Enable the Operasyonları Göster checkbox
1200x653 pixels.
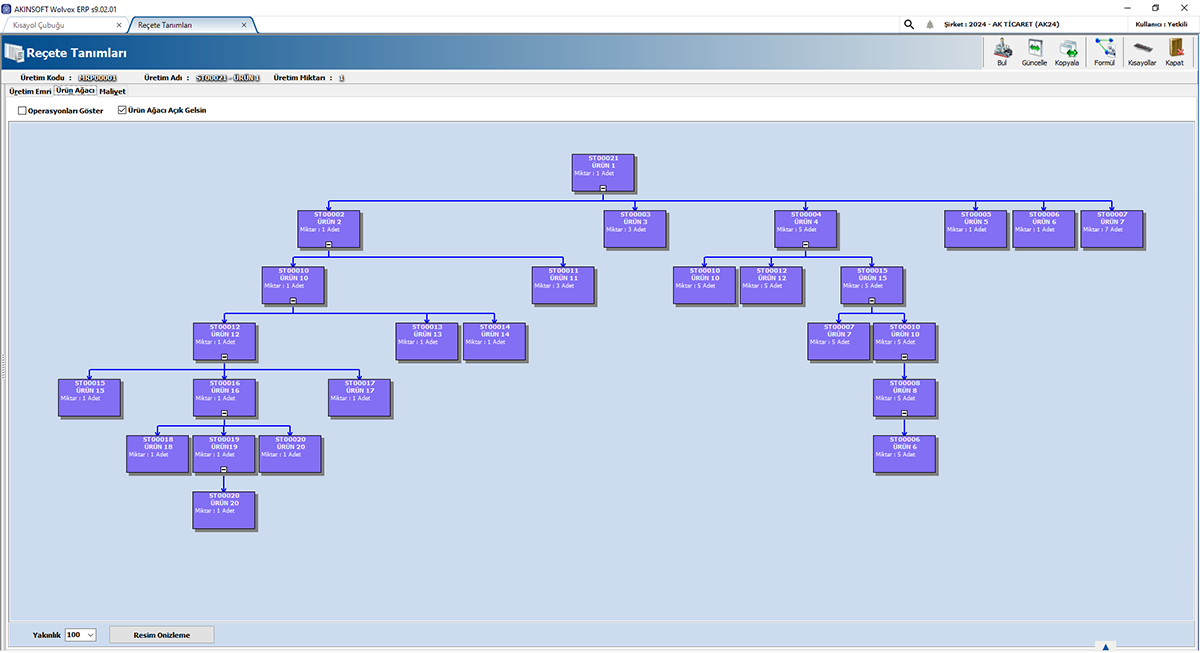tap(22, 110)
